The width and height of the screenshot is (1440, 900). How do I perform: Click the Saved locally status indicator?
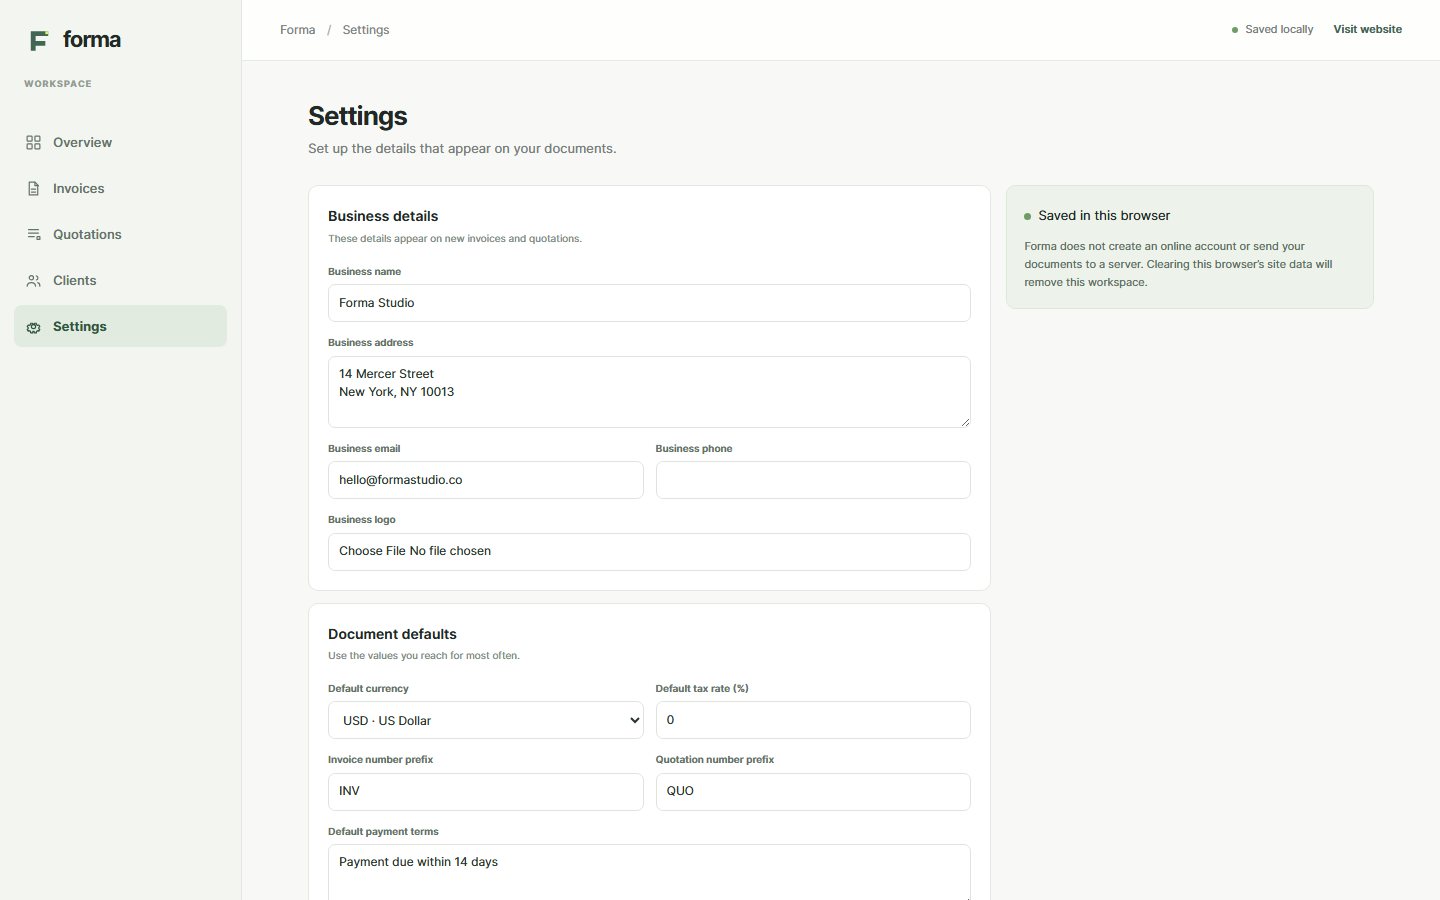[1272, 30]
